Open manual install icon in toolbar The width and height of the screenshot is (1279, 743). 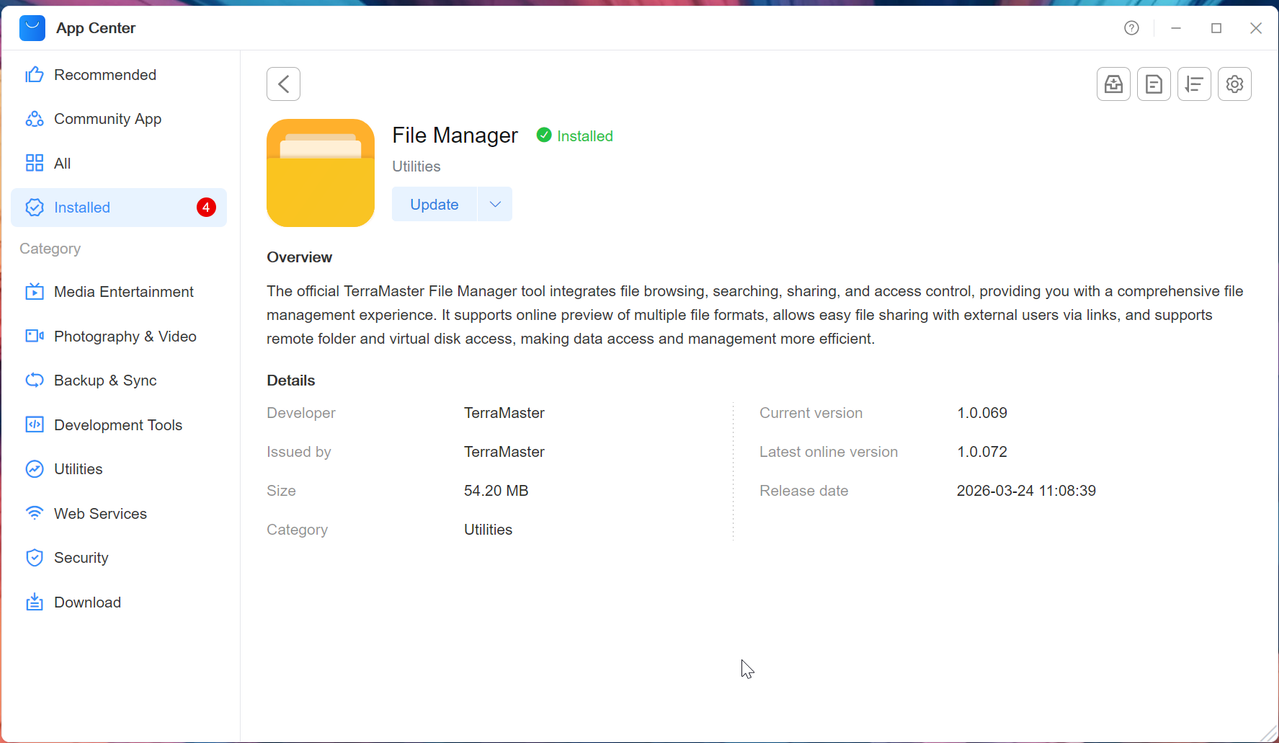click(x=1113, y=85)
